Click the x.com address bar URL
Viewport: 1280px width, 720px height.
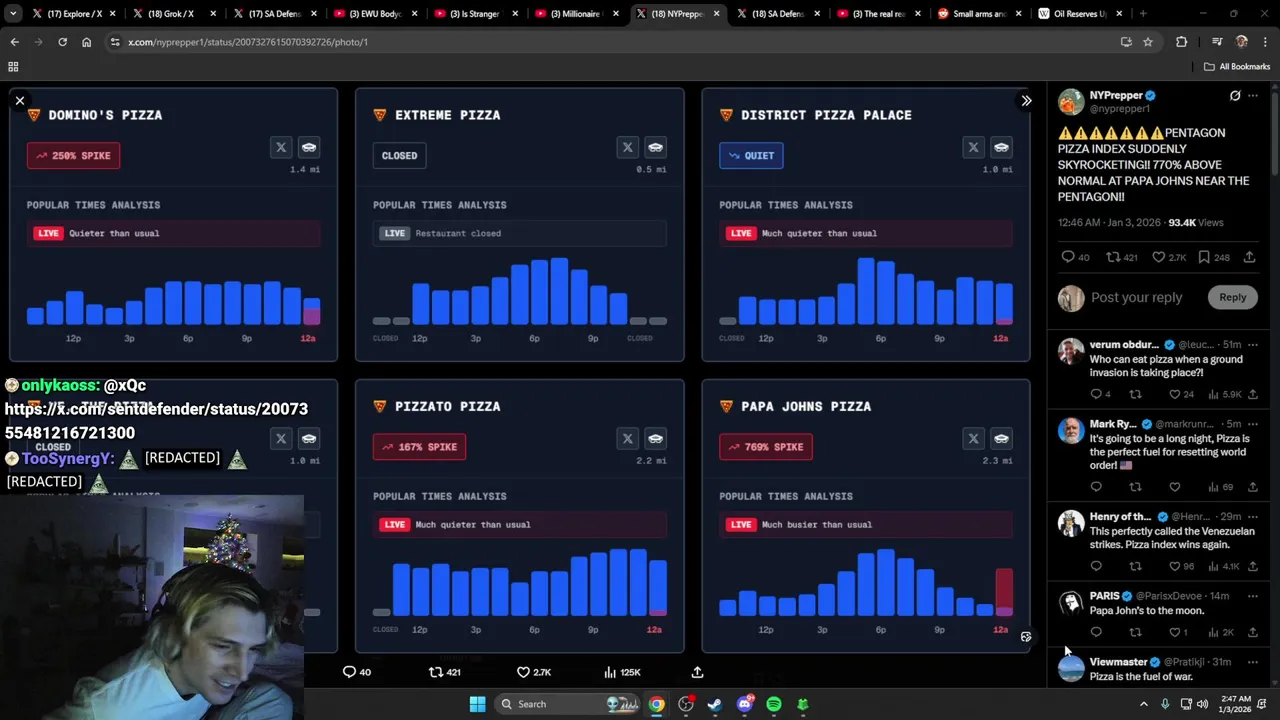[248, 42]
